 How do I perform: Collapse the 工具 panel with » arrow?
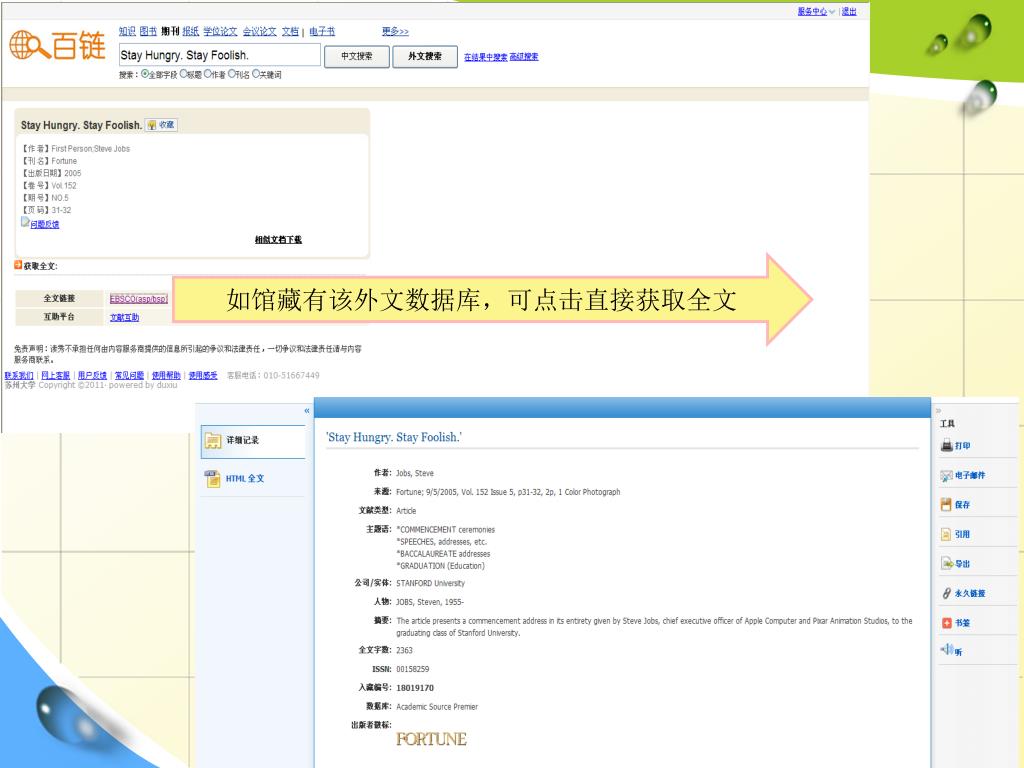(x=938, y=411)
